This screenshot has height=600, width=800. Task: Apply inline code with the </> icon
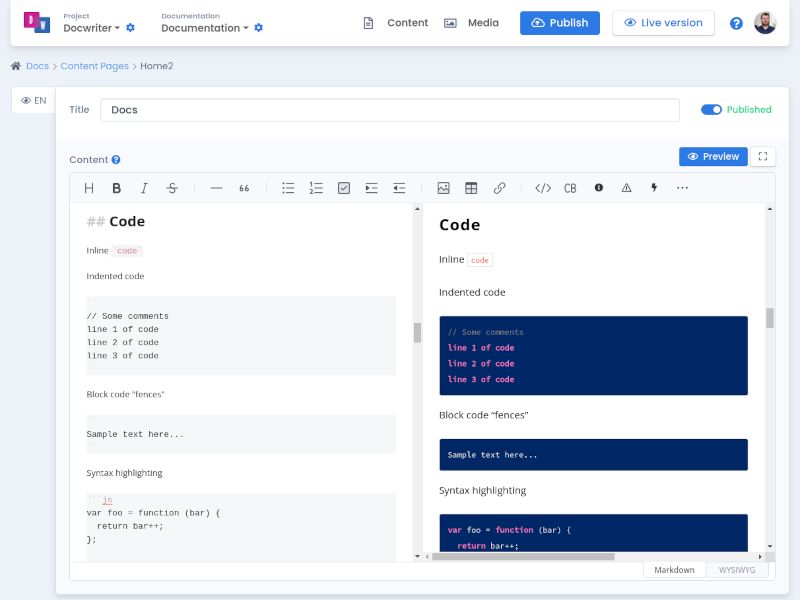click(x=543, y=188)
